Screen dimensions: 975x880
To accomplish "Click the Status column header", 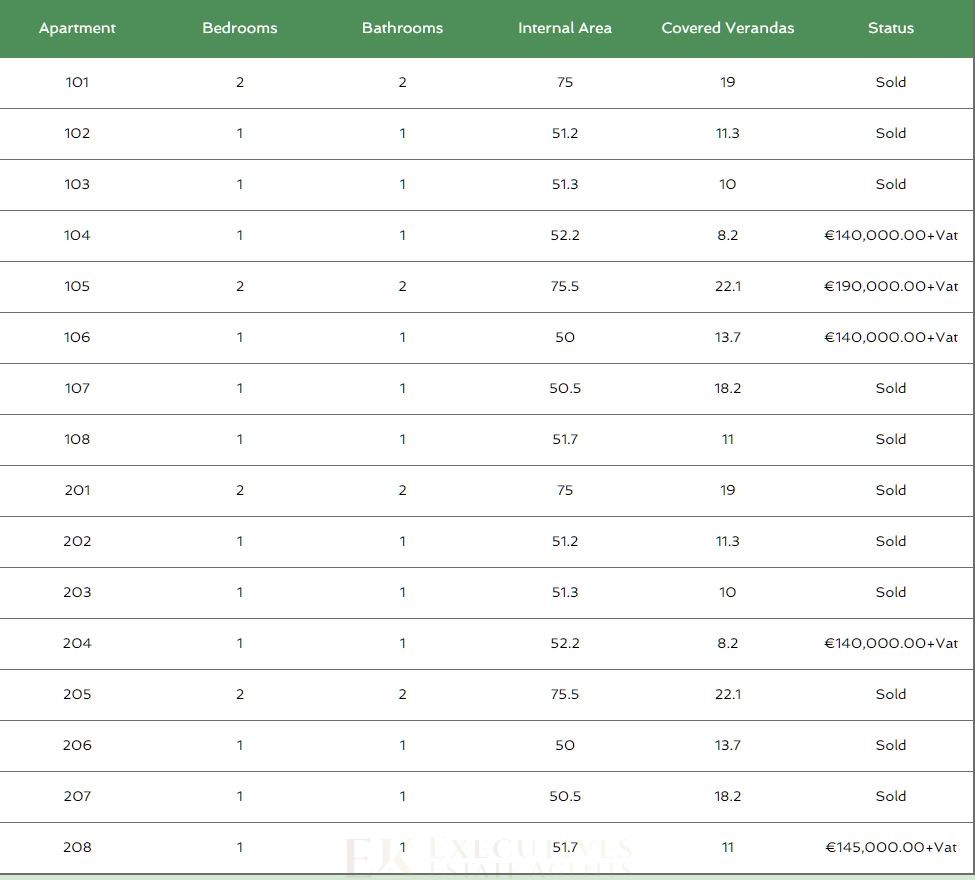I will (890, 28).
